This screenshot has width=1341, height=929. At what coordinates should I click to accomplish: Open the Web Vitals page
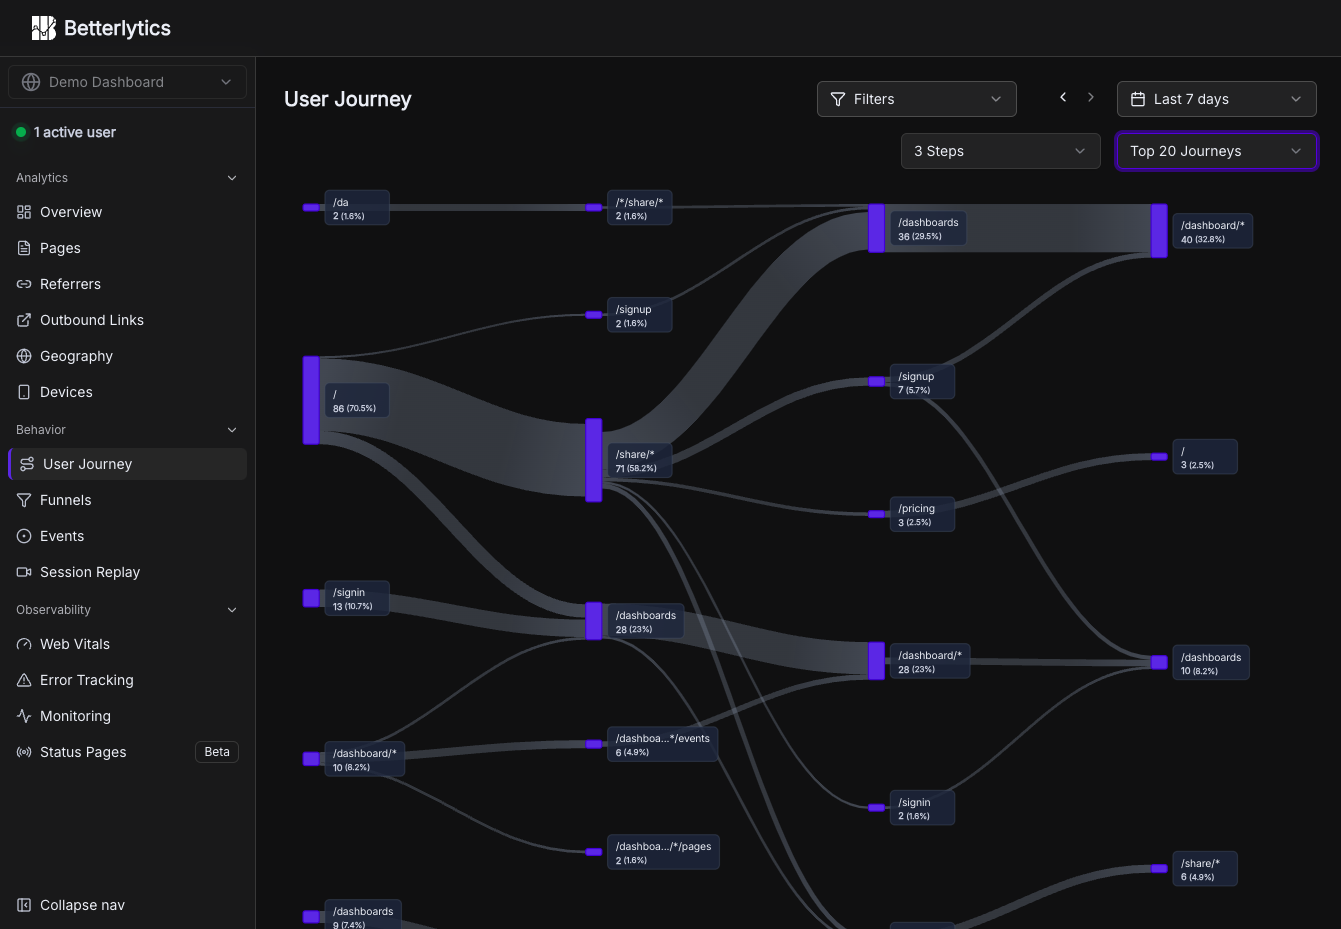click(x=127, y=644)
